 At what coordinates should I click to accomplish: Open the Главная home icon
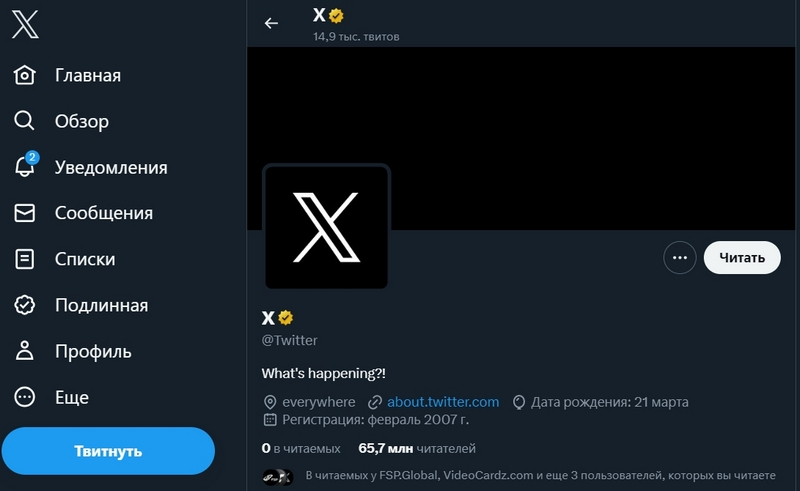pyautogui.click(x=25, y=76)
